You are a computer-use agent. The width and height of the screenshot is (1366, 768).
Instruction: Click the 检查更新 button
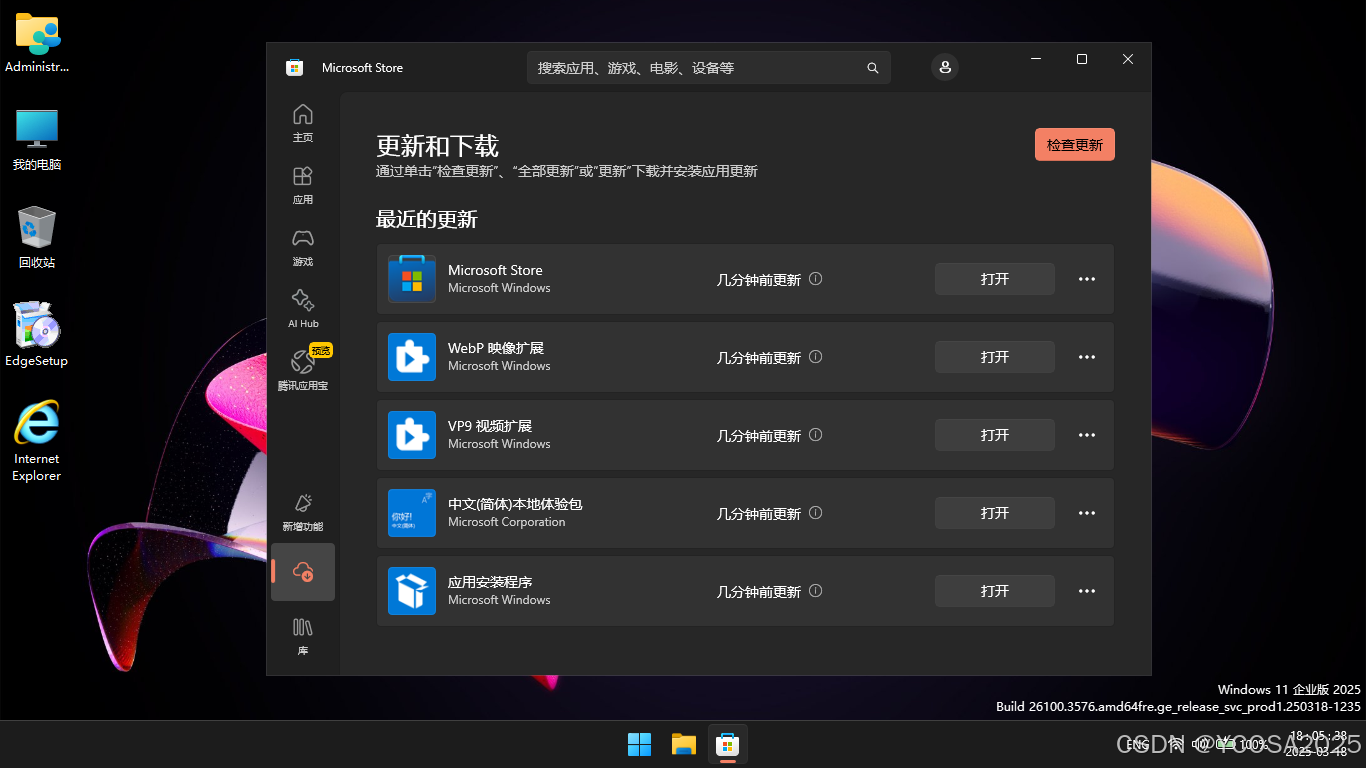click(1075, 145)
